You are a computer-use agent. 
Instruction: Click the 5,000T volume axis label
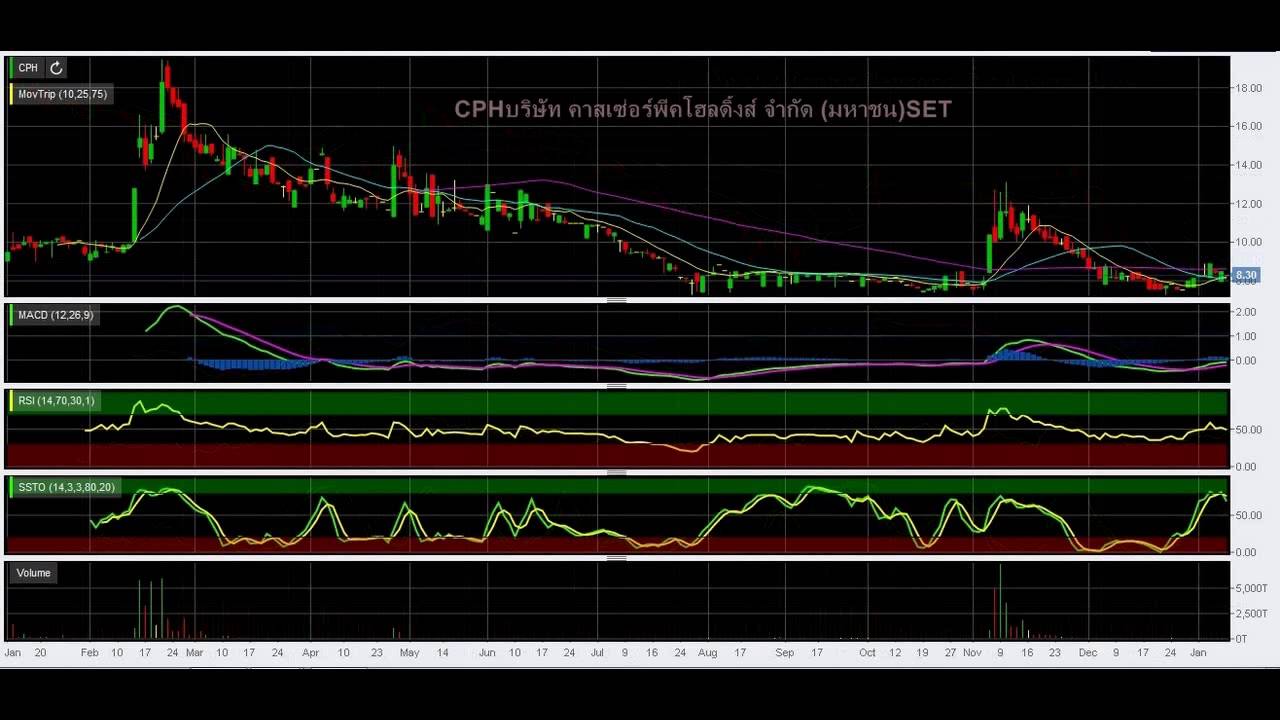click(x=1251, y=589)
